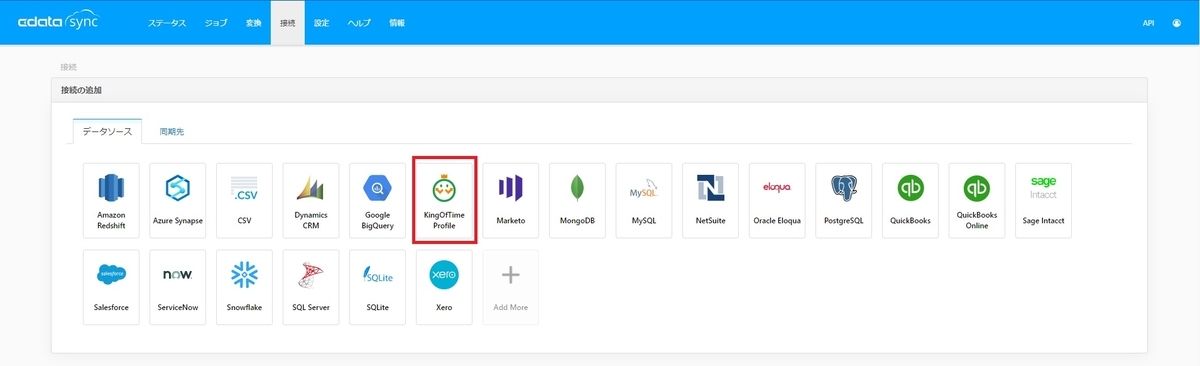Pick the Xero data source tile
The height and width of the screenshot is (366, 1200).
[x=444, y=287]
